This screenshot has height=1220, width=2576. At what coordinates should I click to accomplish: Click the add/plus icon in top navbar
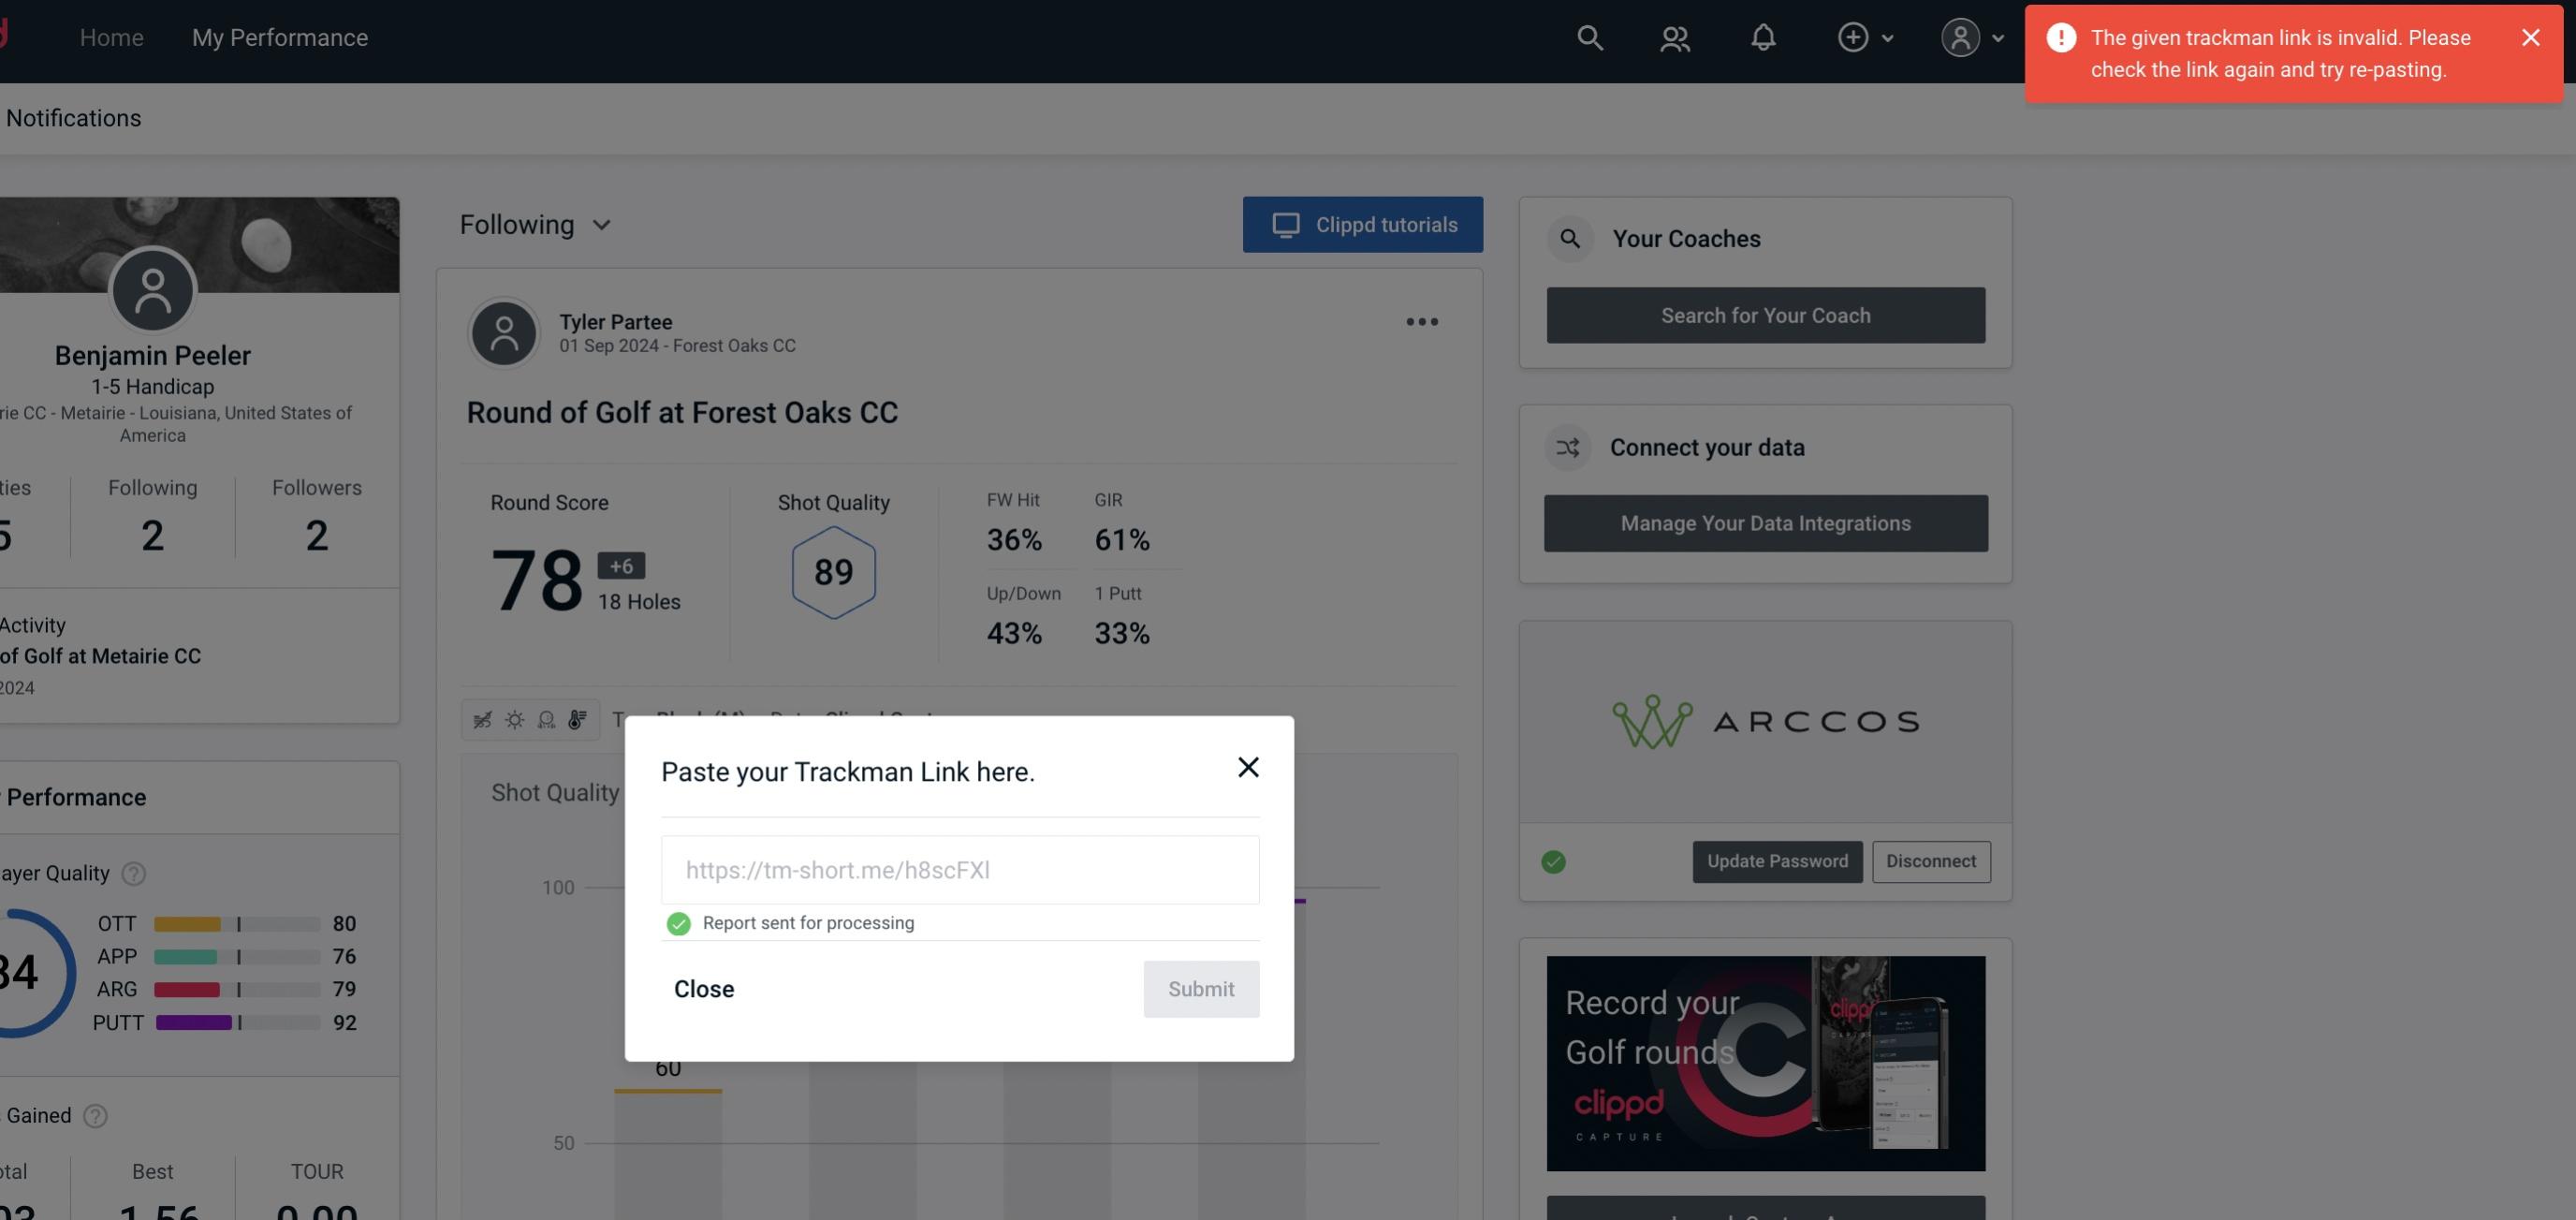[x=1853, y=37]
